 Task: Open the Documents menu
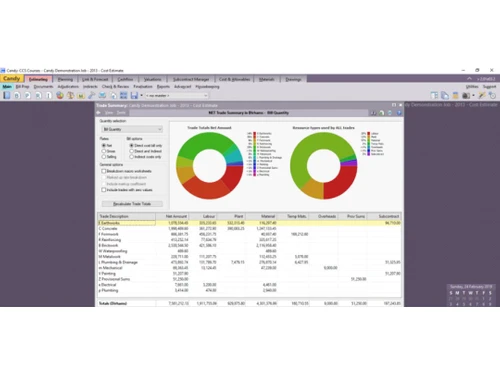coord(43,87)
